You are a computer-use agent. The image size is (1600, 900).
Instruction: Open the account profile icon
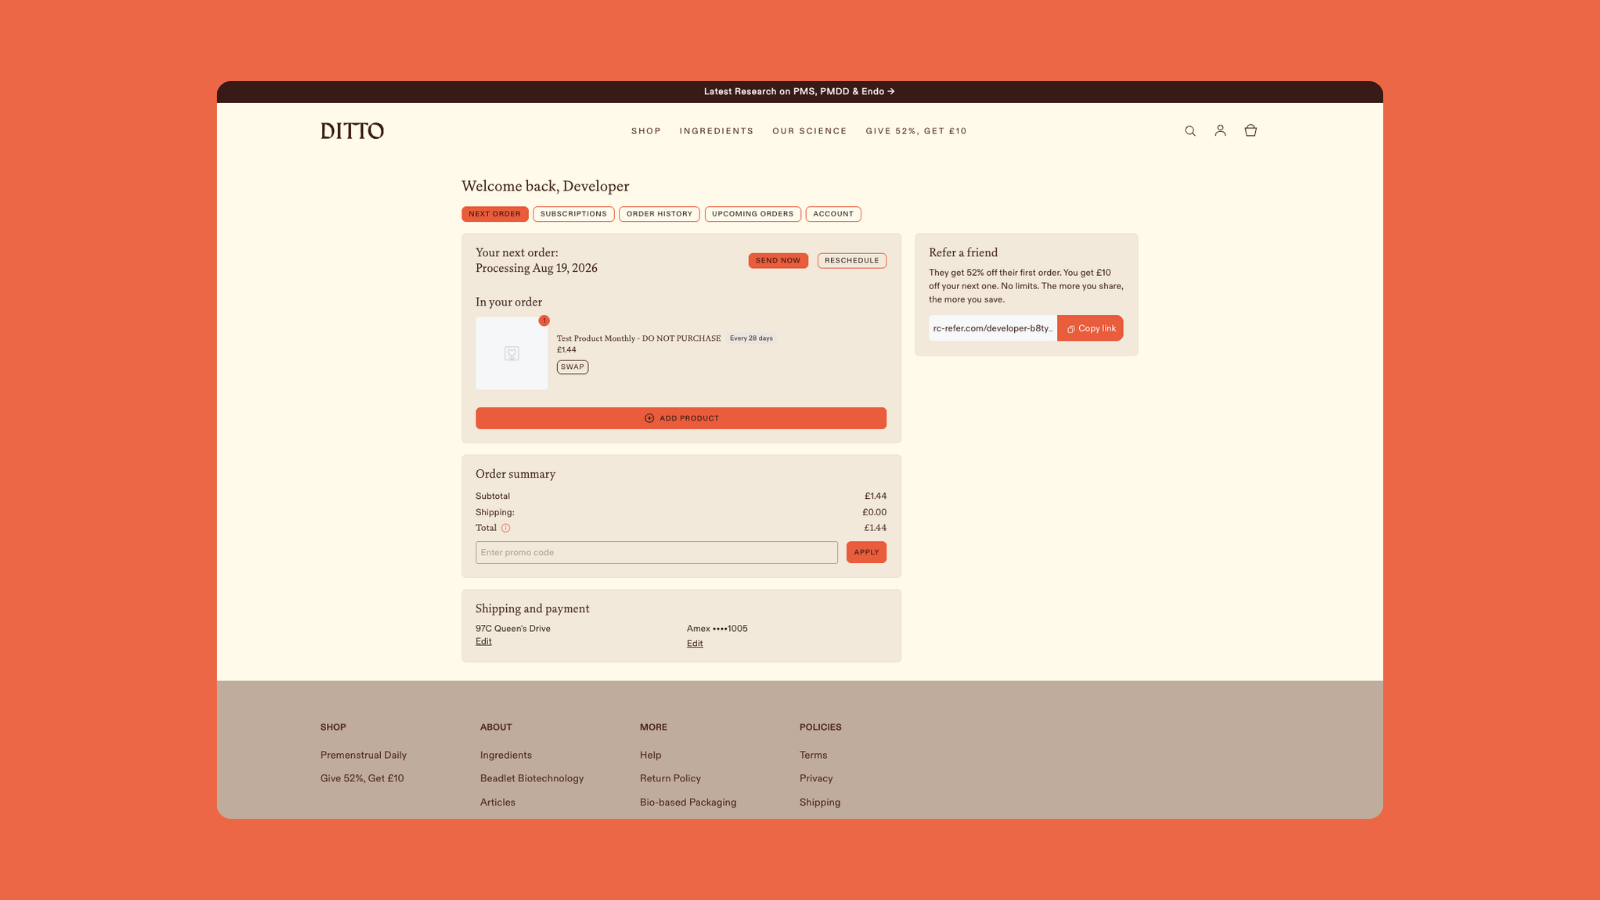(x=1220, y=131)
